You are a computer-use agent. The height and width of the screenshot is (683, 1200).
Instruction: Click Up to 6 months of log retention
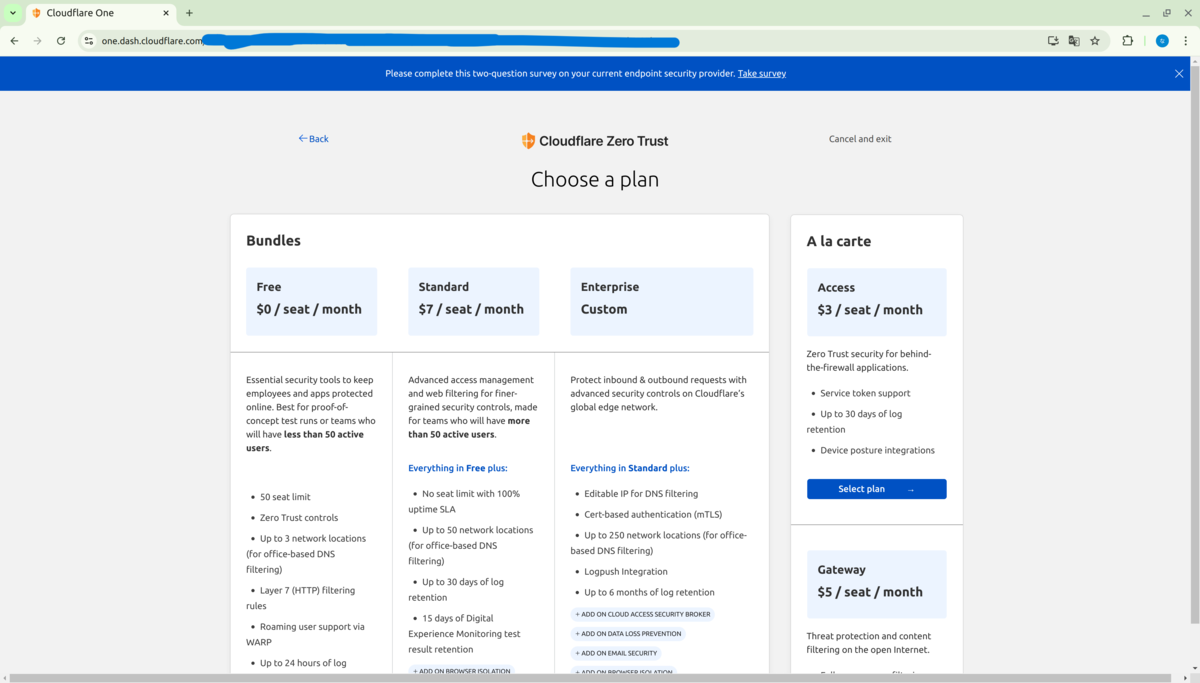click(649, 593)
